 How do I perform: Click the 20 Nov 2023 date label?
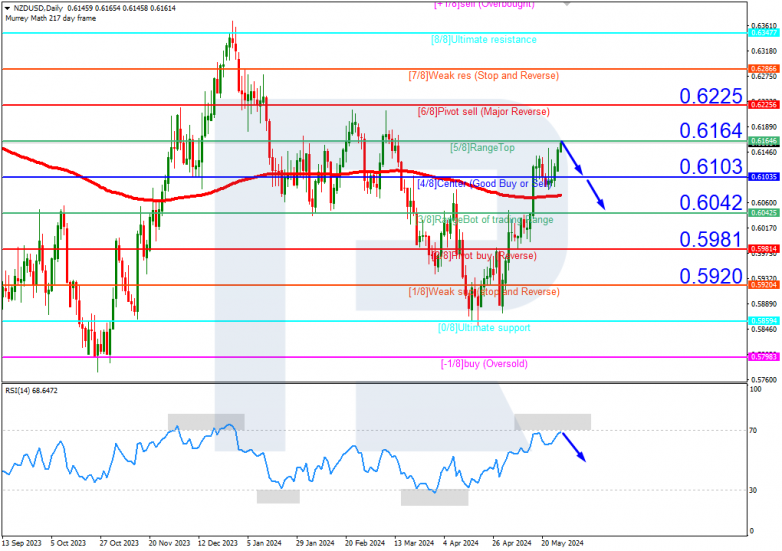(x=169, y=543)
